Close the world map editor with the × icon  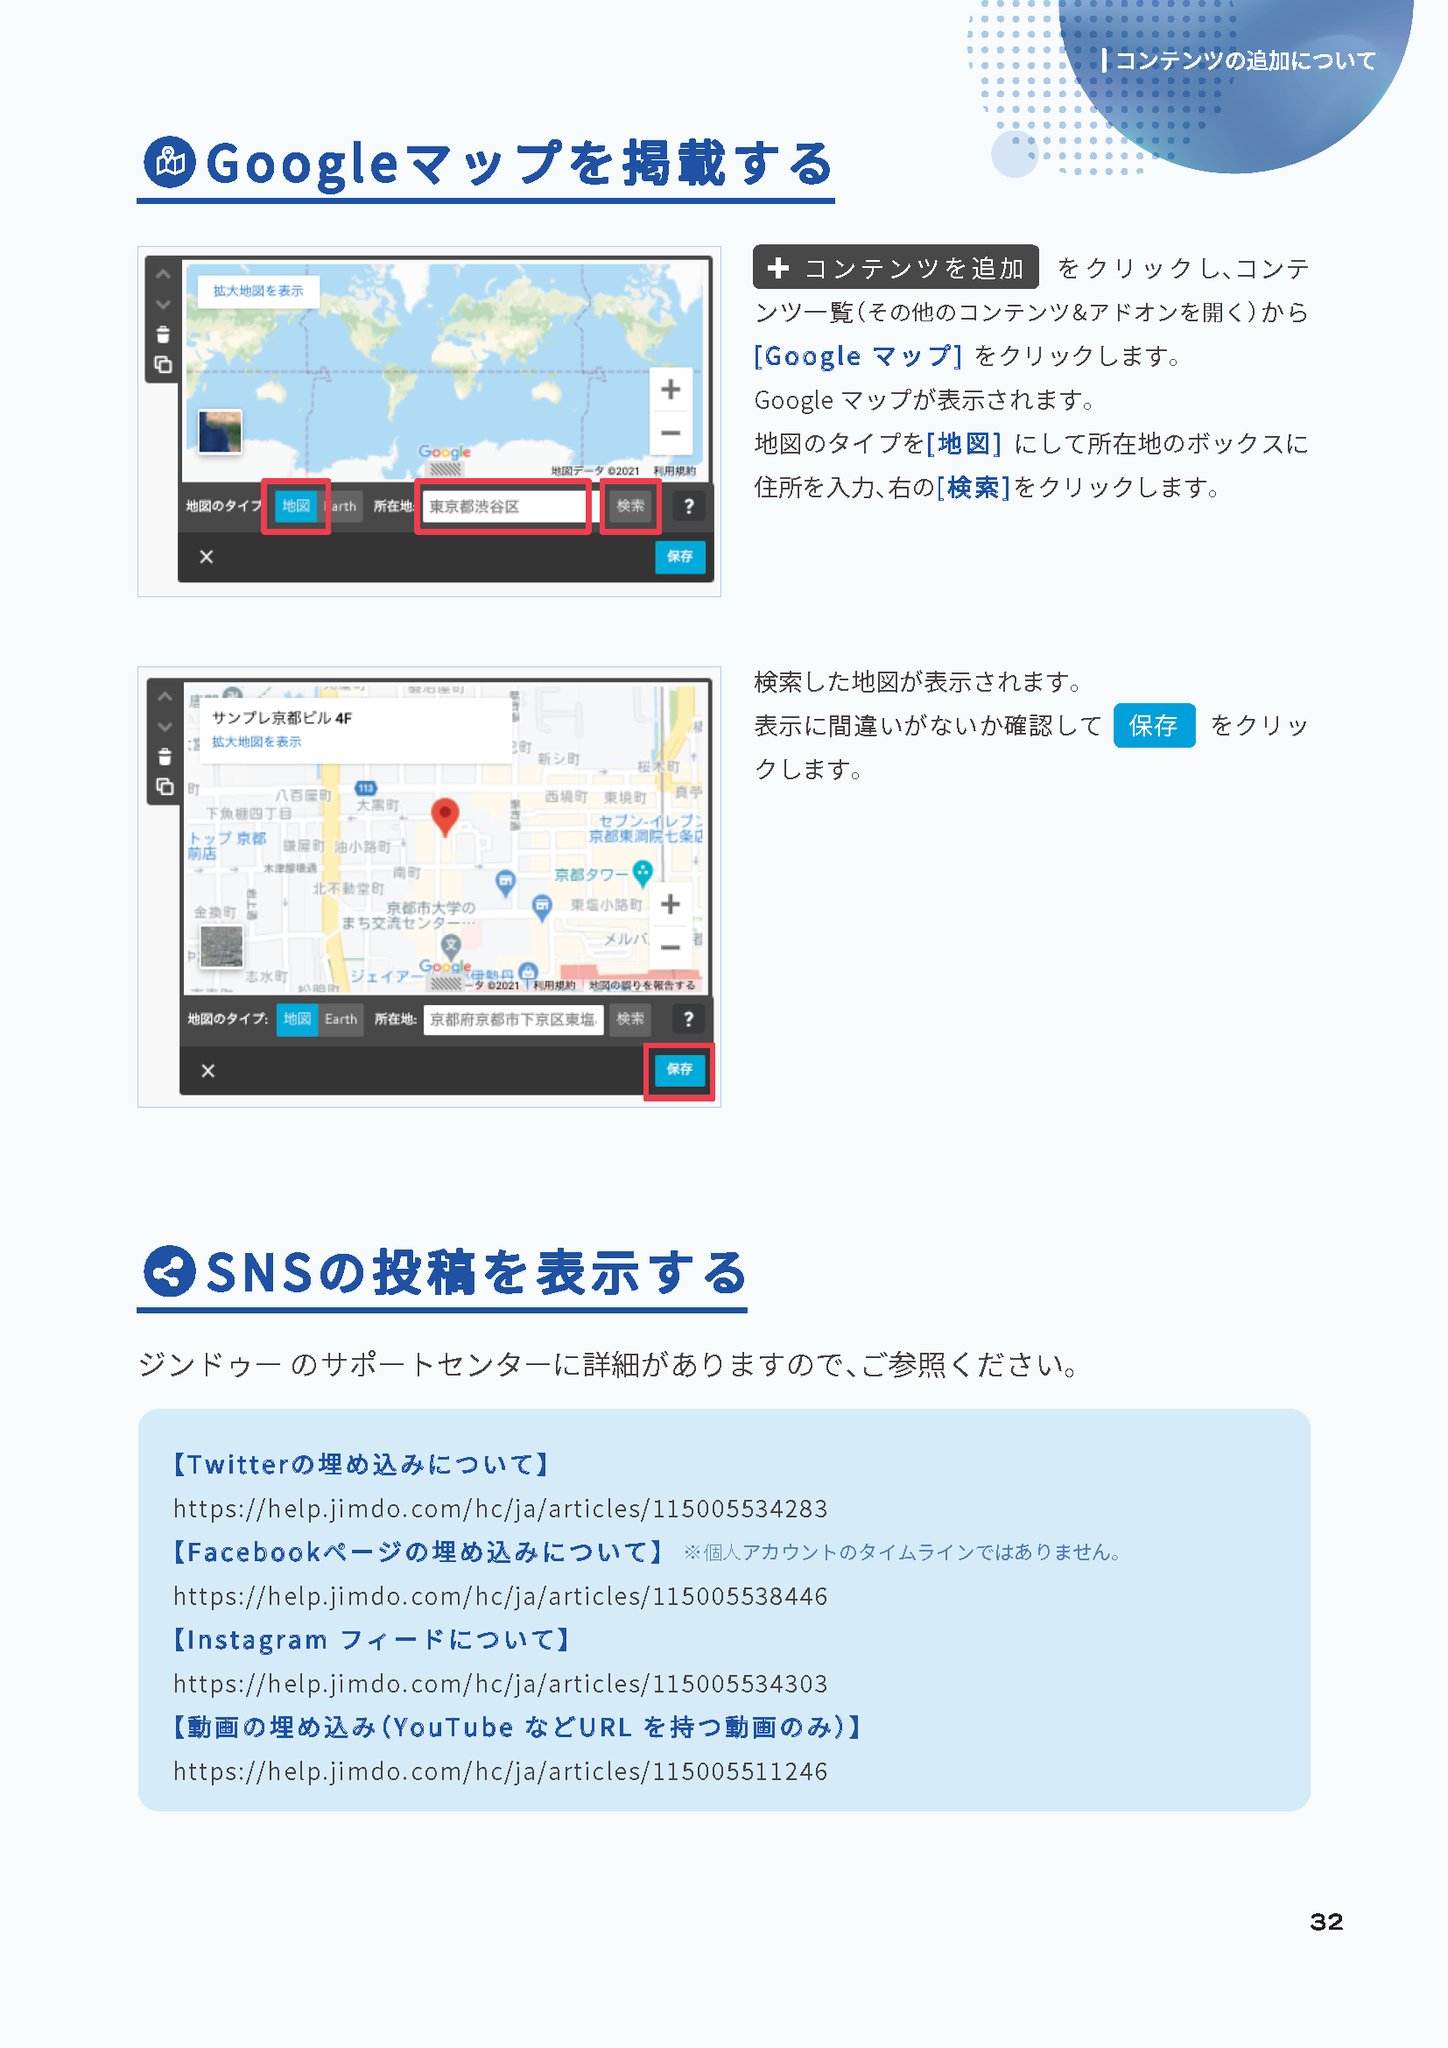[206, 556]
